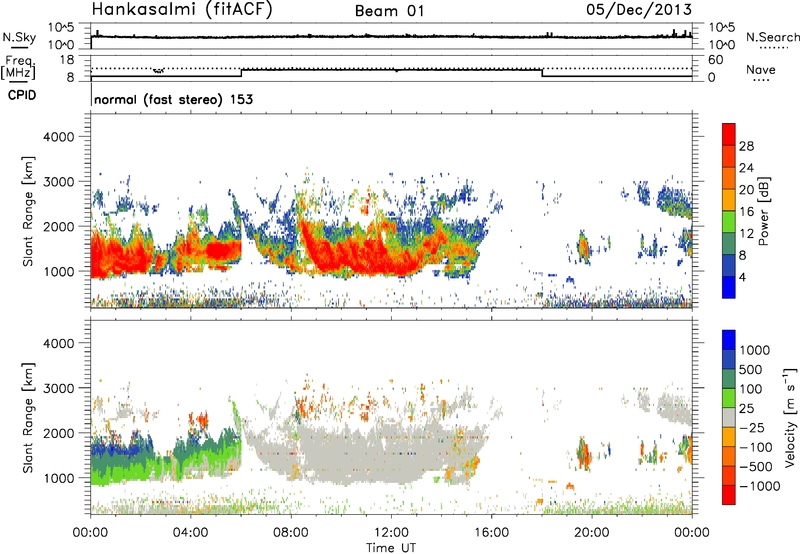Select the '12' power colorbar label
The width and height of the screenshot is (800, 554).
746,234
